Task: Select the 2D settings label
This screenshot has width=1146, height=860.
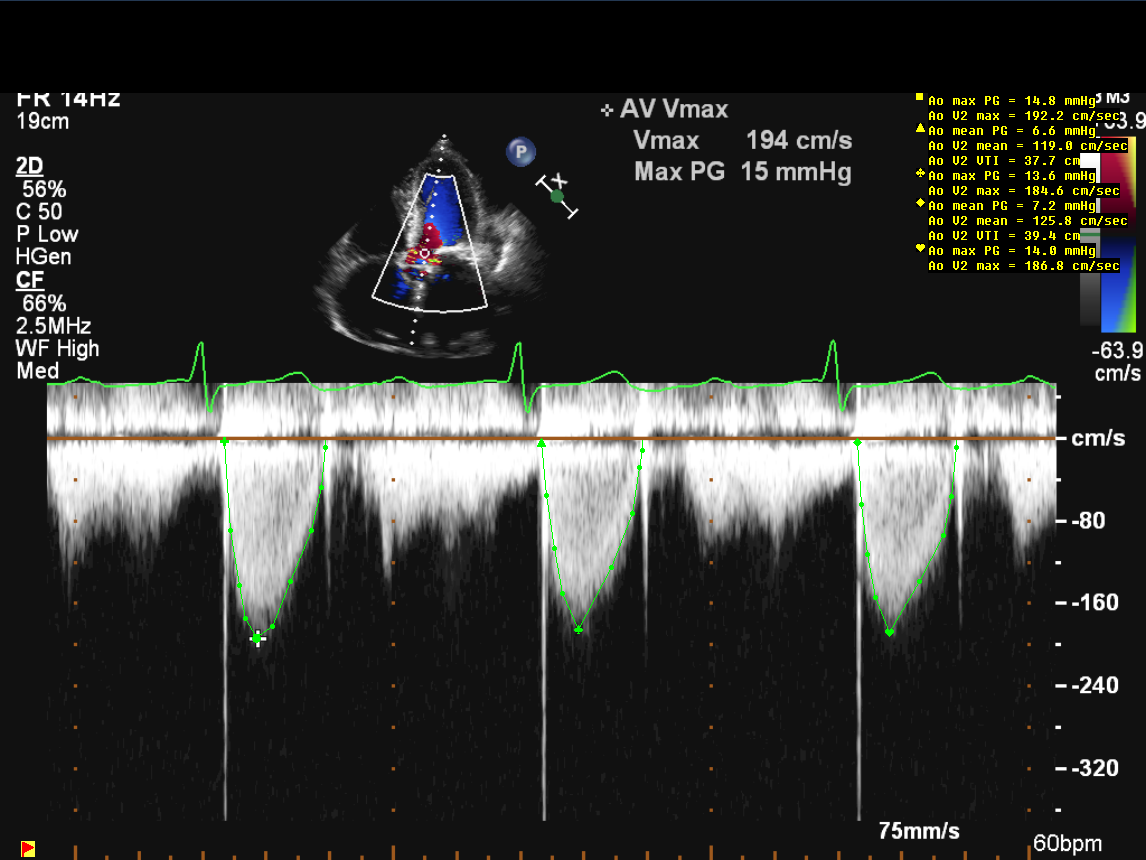Action: tap(30, 166)
